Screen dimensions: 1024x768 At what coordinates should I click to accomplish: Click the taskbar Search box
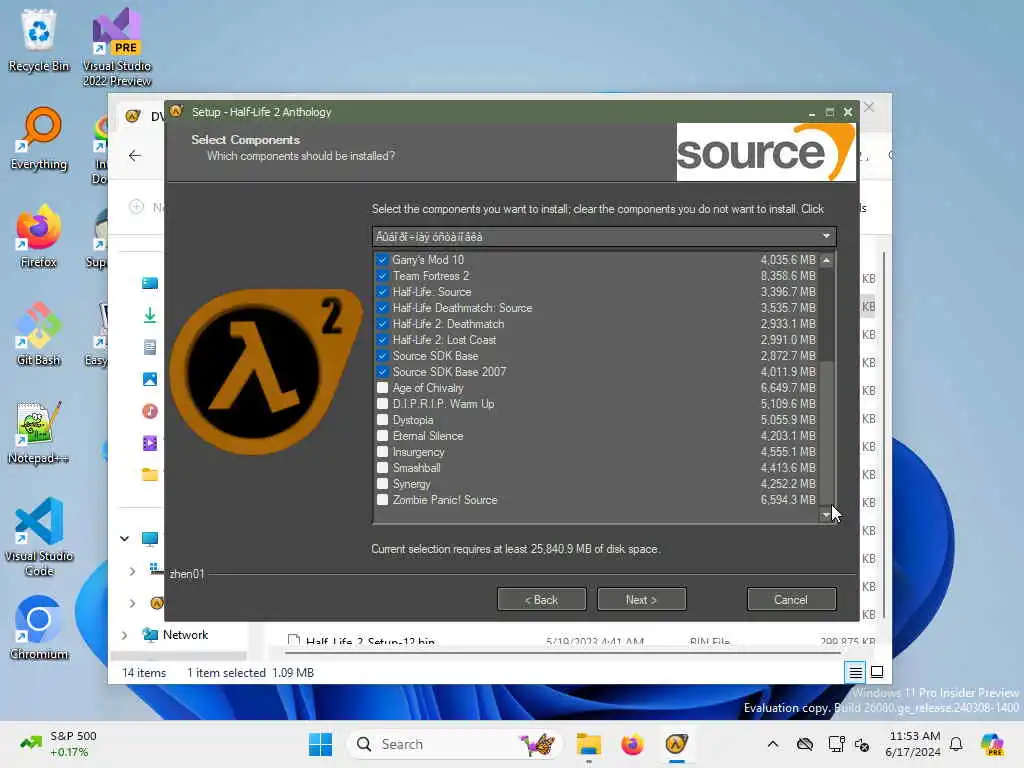click(455, 744)
